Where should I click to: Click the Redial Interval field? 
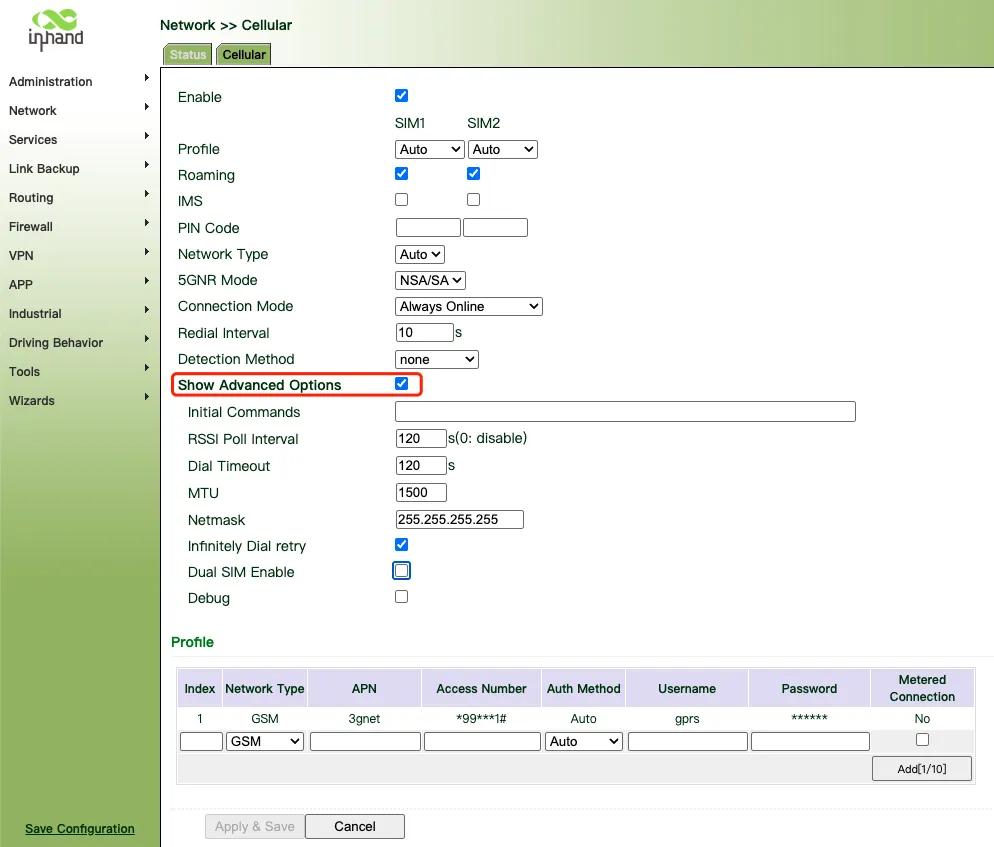[x=425, y=333]
